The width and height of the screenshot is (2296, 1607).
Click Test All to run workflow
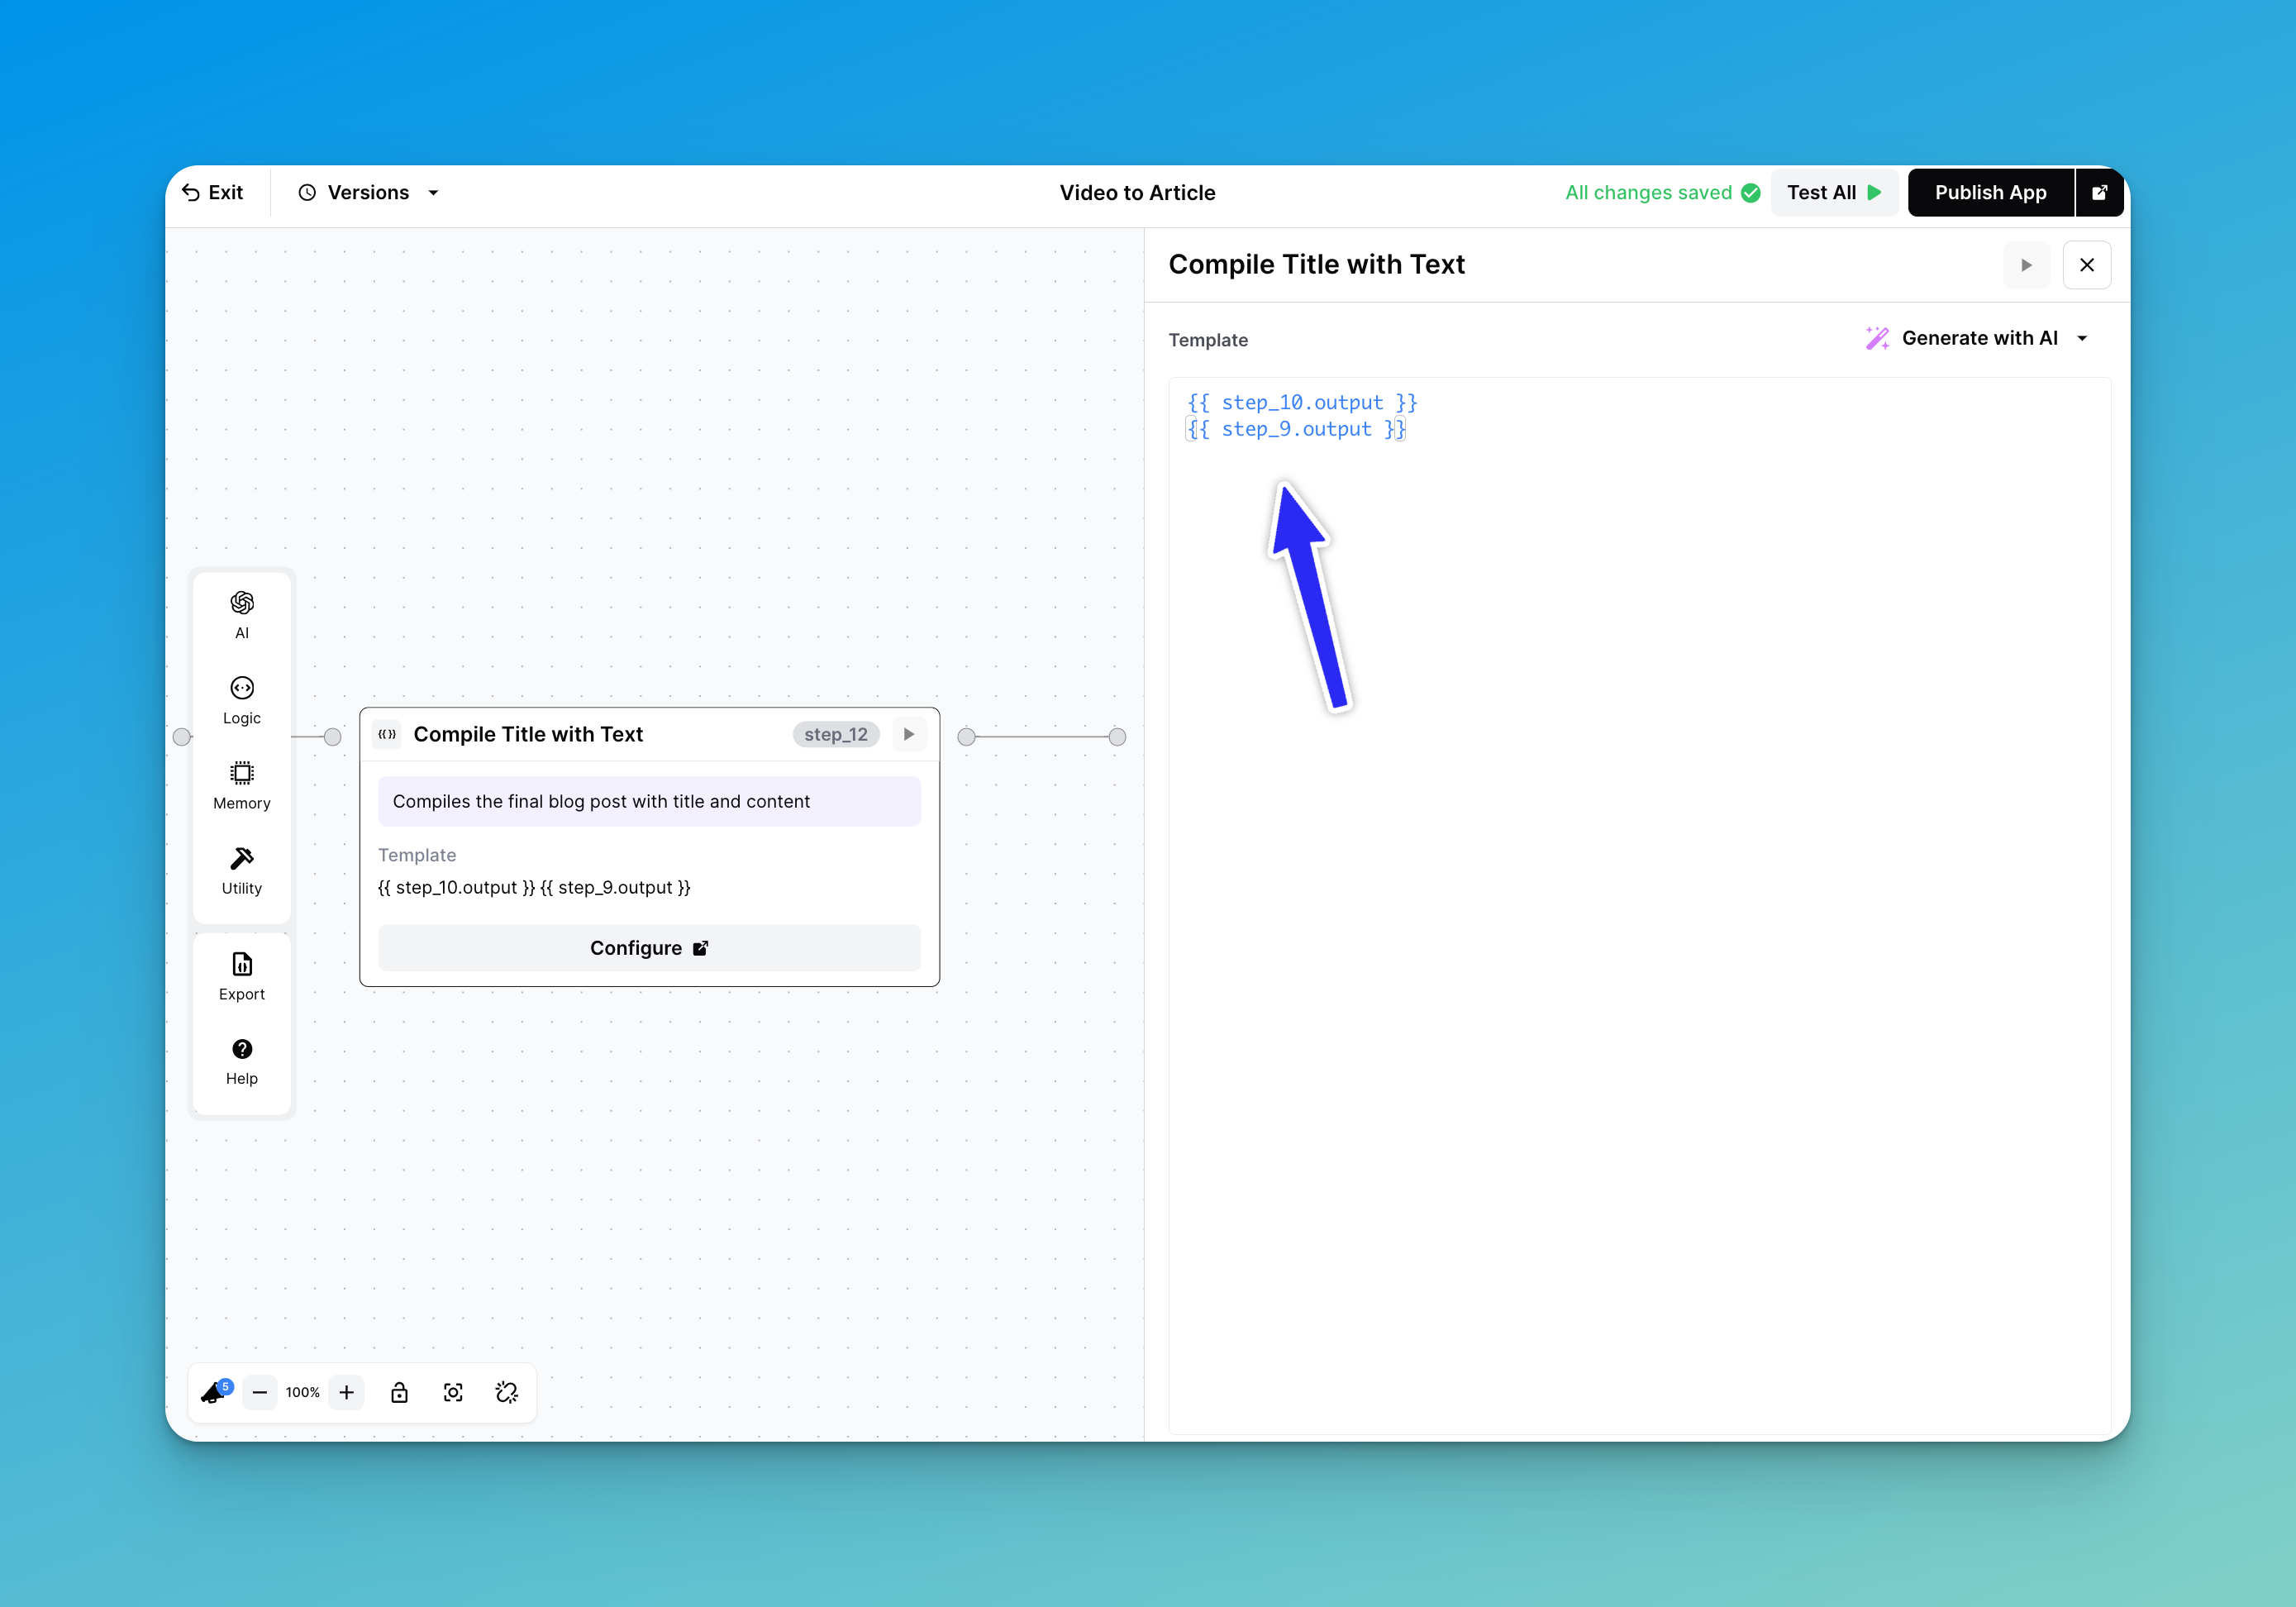(1833, 192)
